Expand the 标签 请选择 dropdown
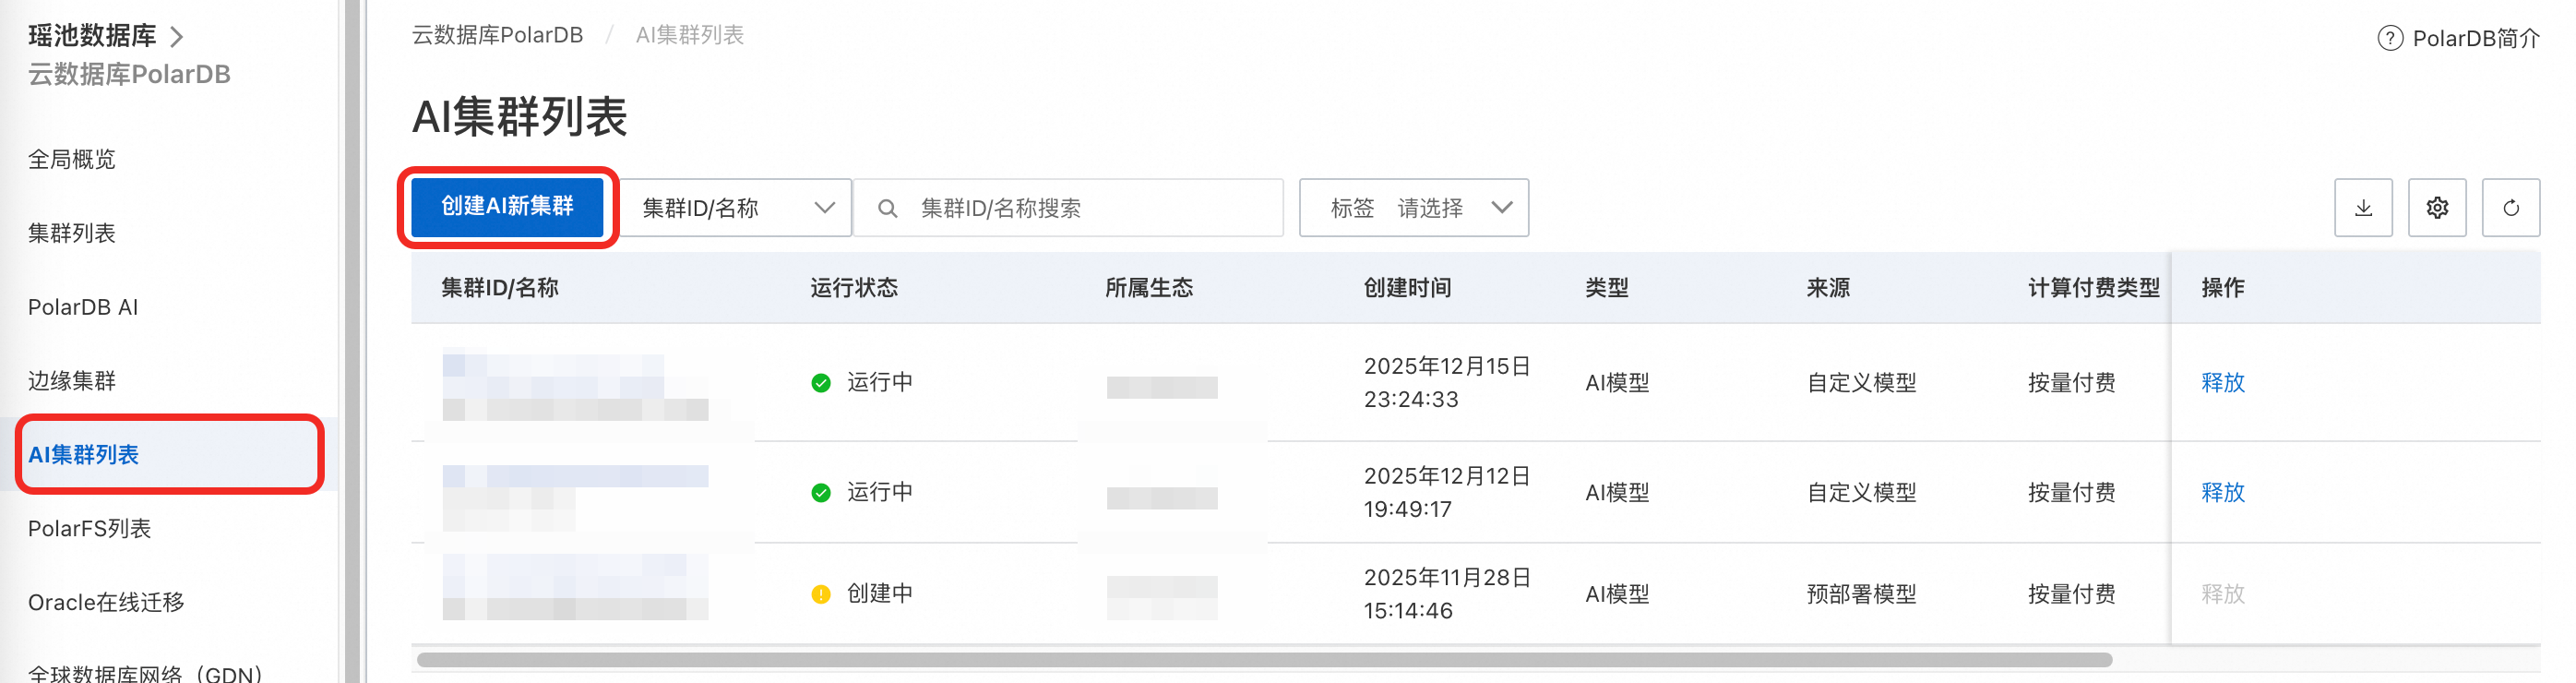This screenshot has width=2576, height=683. pos(1414,208)
